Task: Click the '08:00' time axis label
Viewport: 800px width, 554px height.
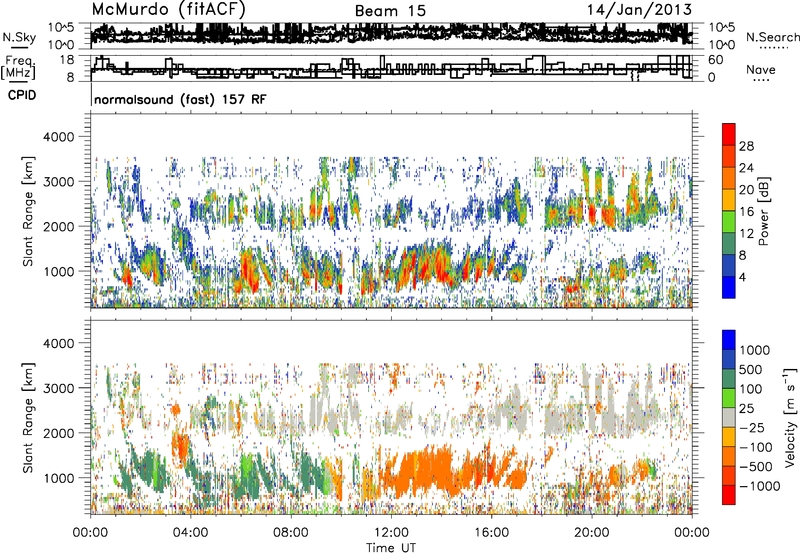Action: [290, 533]
